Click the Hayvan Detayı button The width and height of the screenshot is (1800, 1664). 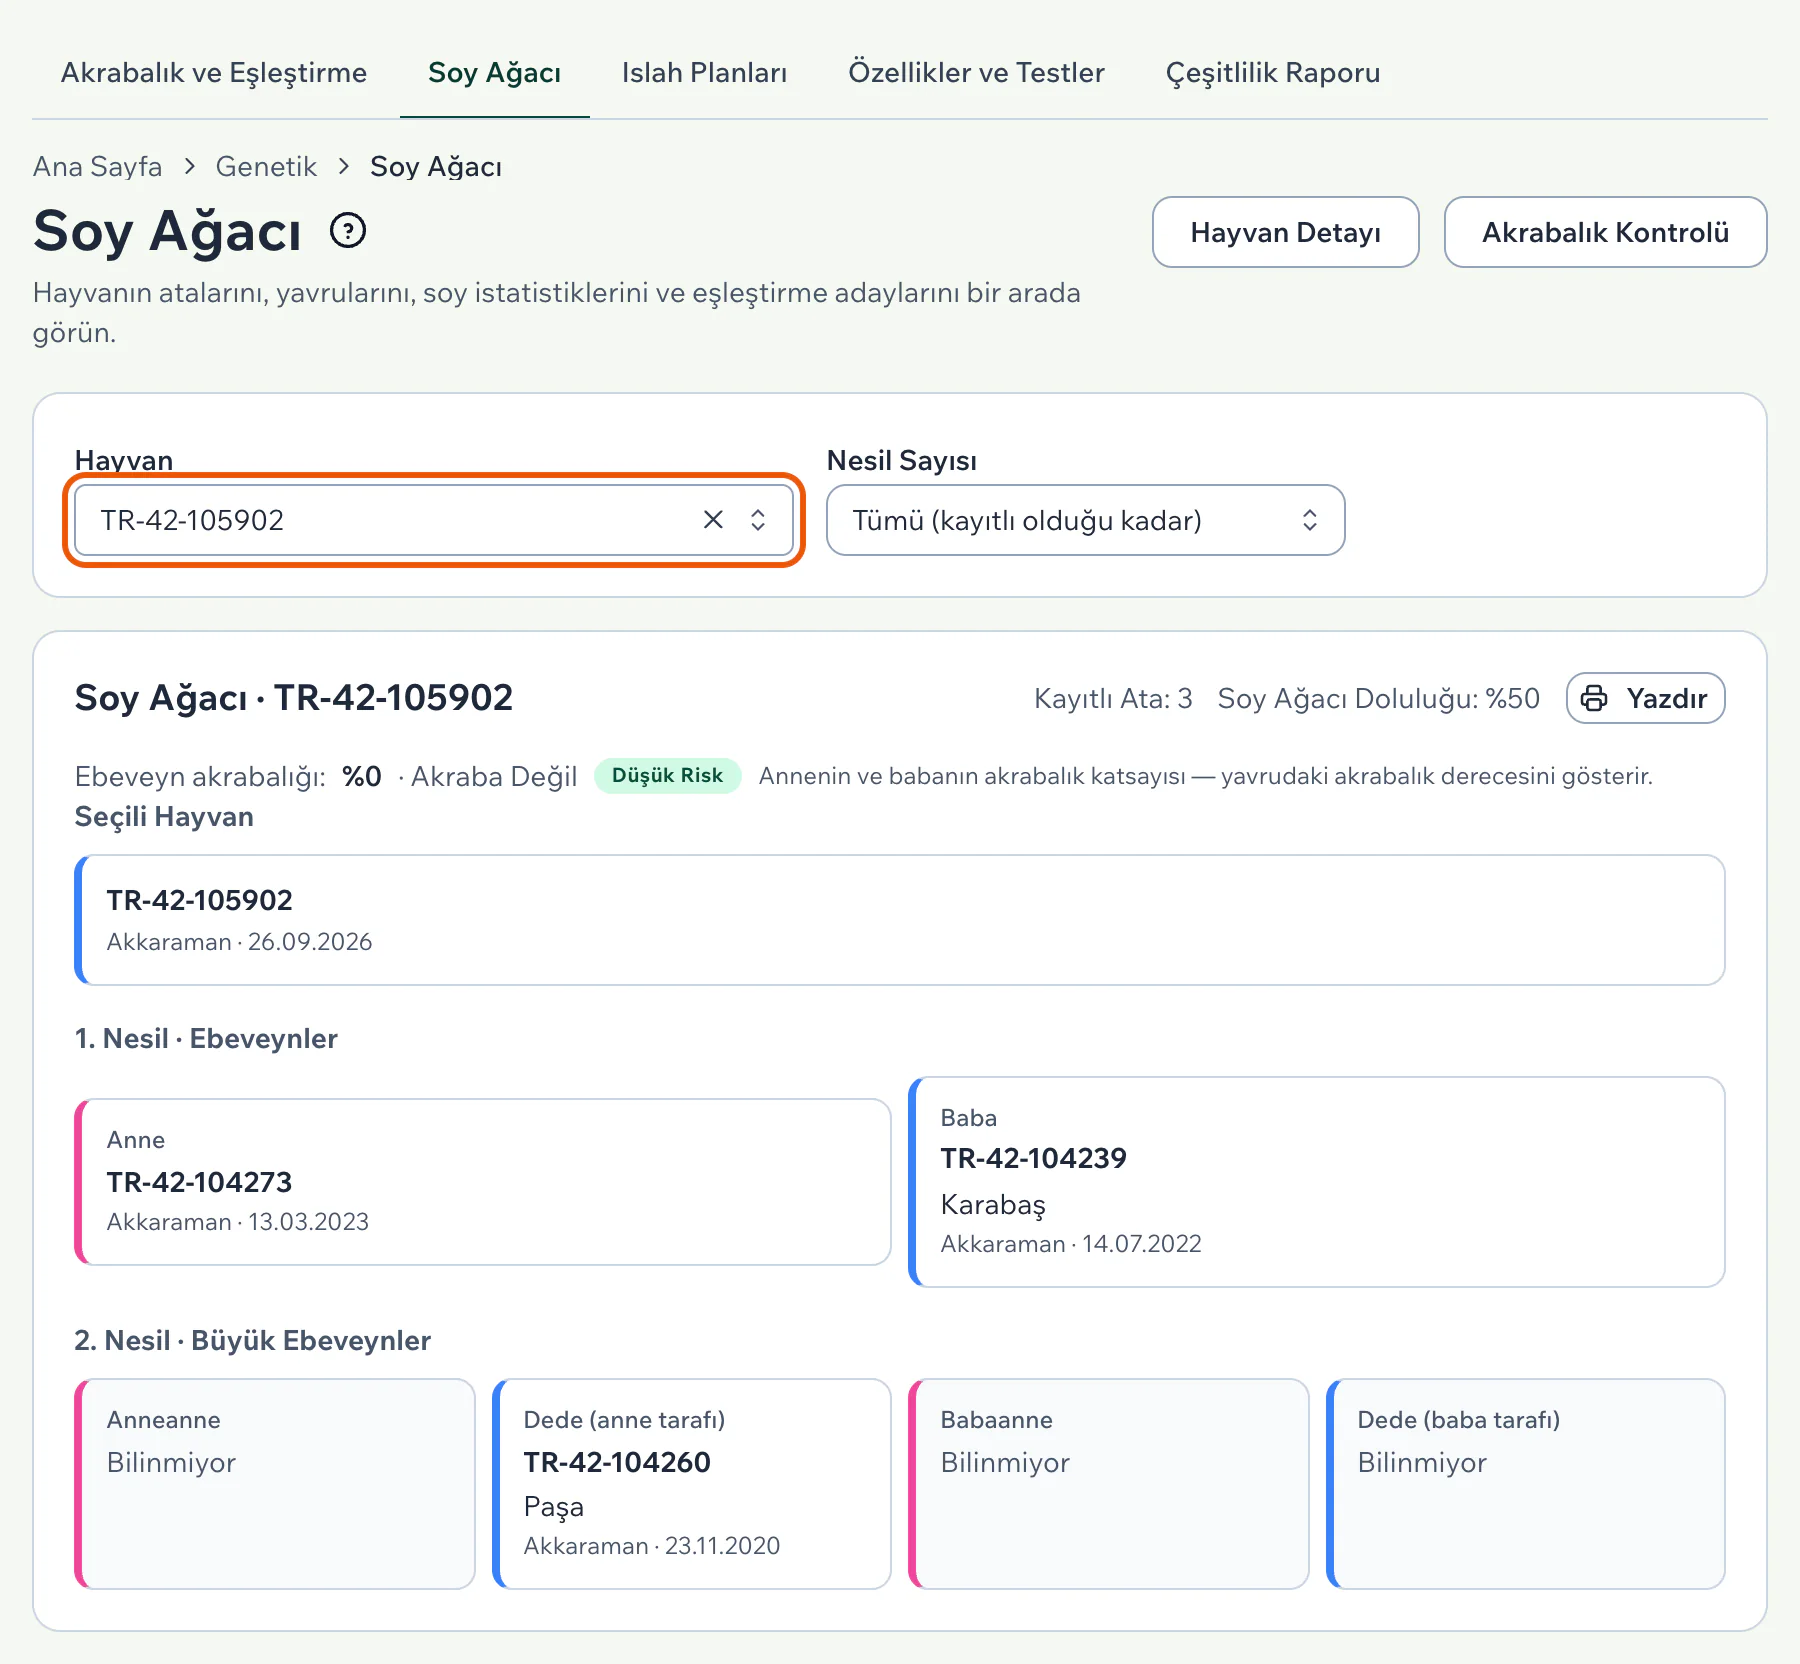coord(1285,232)
